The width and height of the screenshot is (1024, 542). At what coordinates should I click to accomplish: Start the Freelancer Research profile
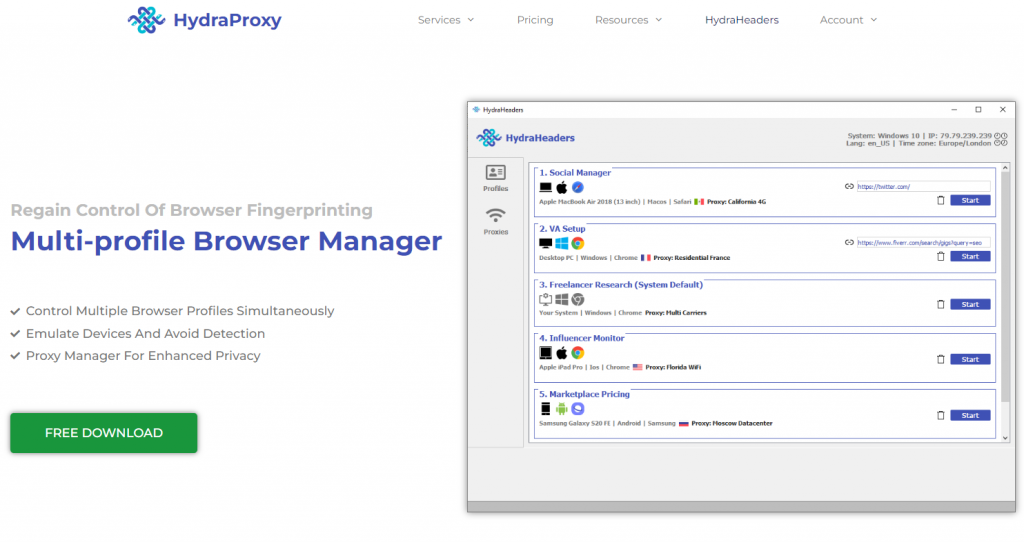click(970, 304)
